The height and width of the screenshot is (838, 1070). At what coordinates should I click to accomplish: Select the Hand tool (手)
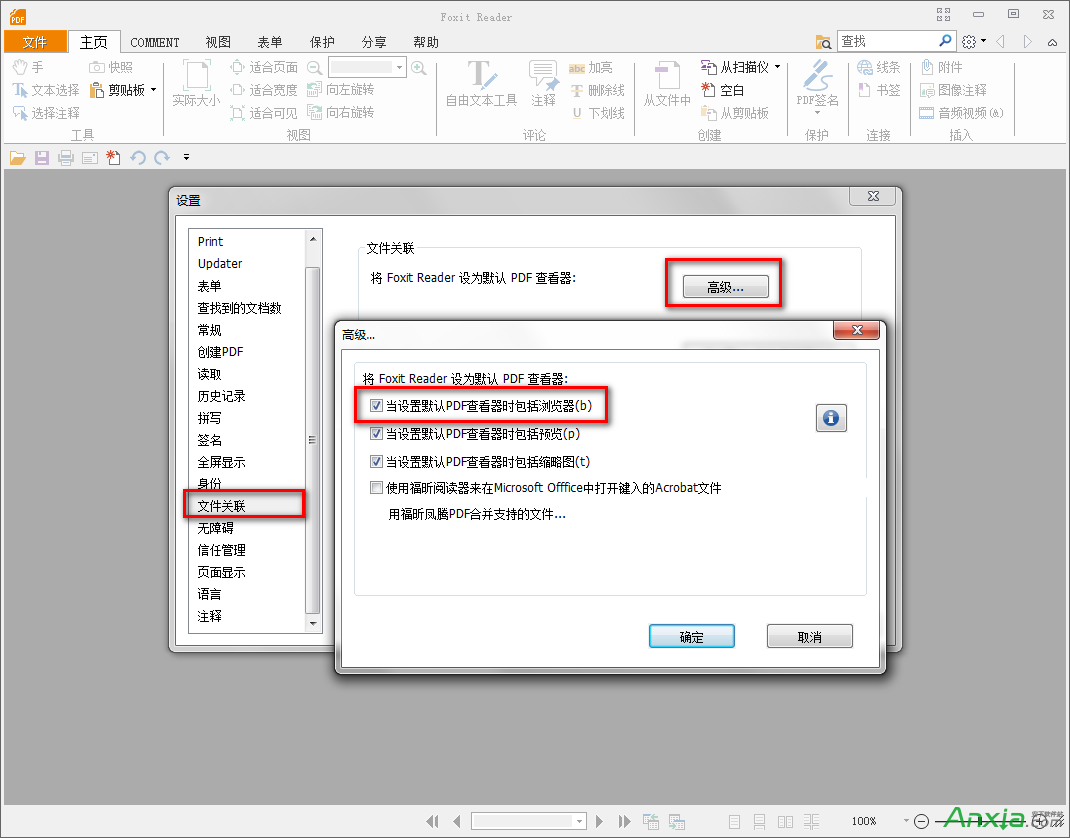(34, 66)
